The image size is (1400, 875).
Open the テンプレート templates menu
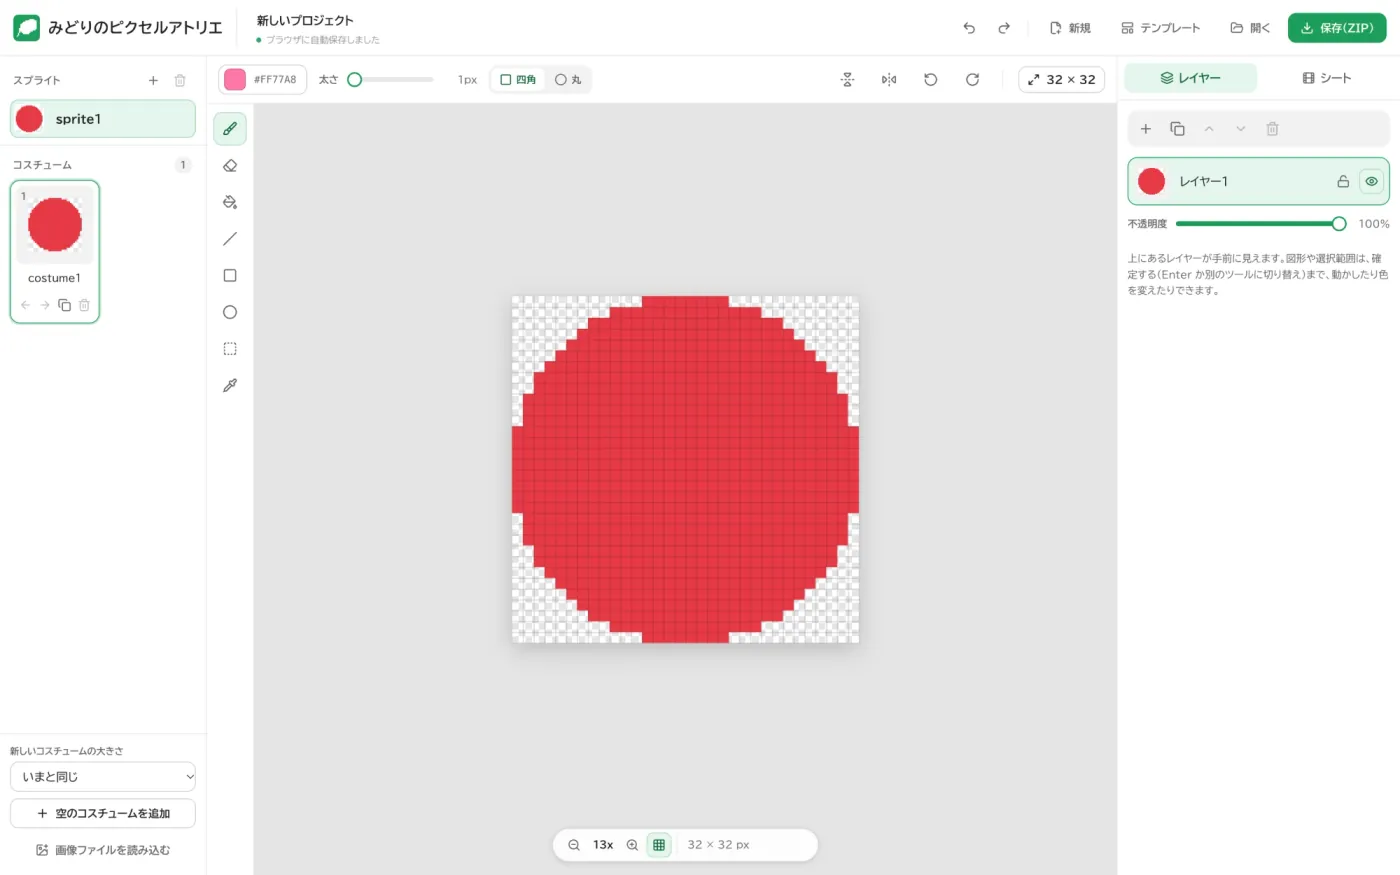point(1160,28)
